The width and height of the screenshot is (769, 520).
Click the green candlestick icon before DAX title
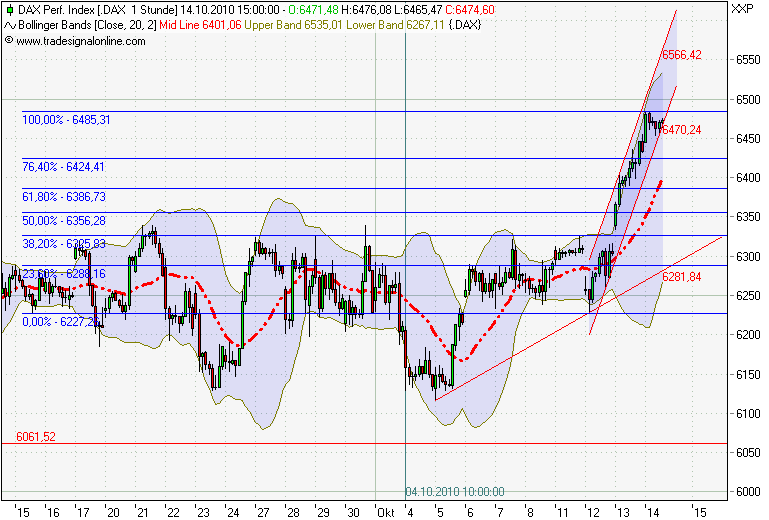9,10
